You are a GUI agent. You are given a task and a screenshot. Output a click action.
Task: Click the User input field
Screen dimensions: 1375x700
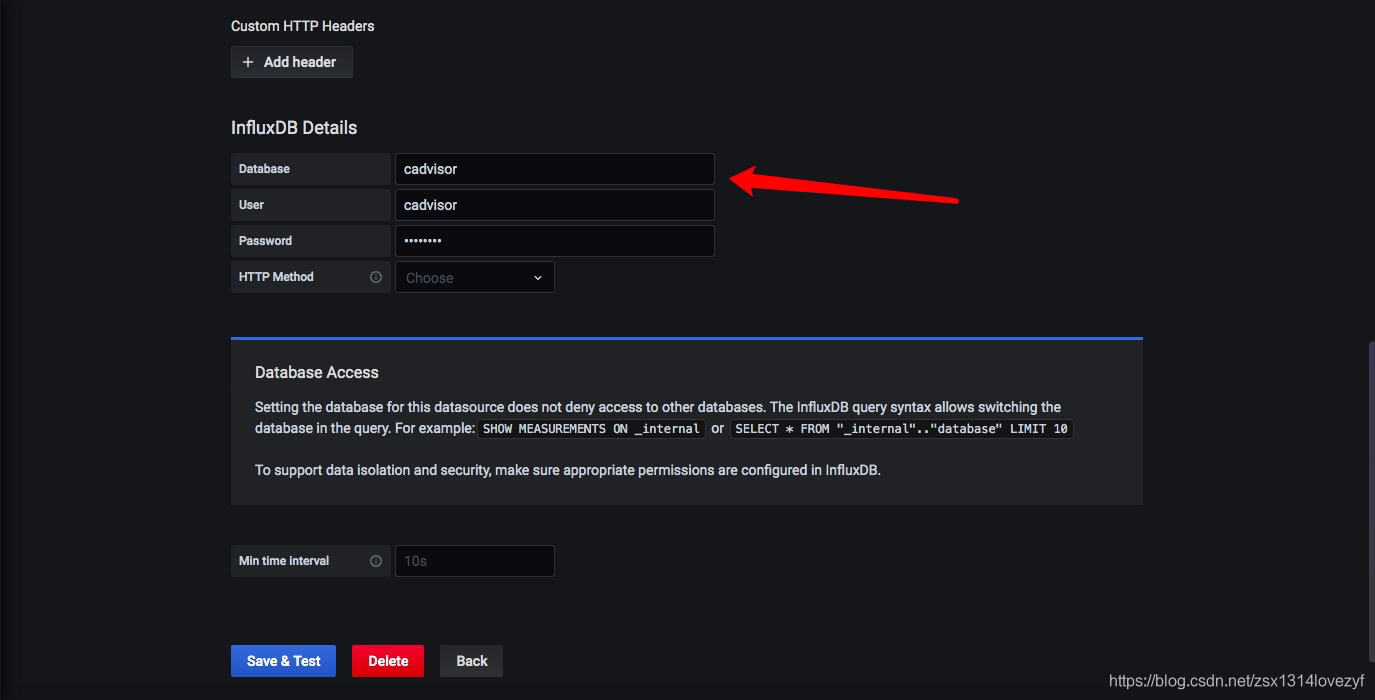[555, 205]
